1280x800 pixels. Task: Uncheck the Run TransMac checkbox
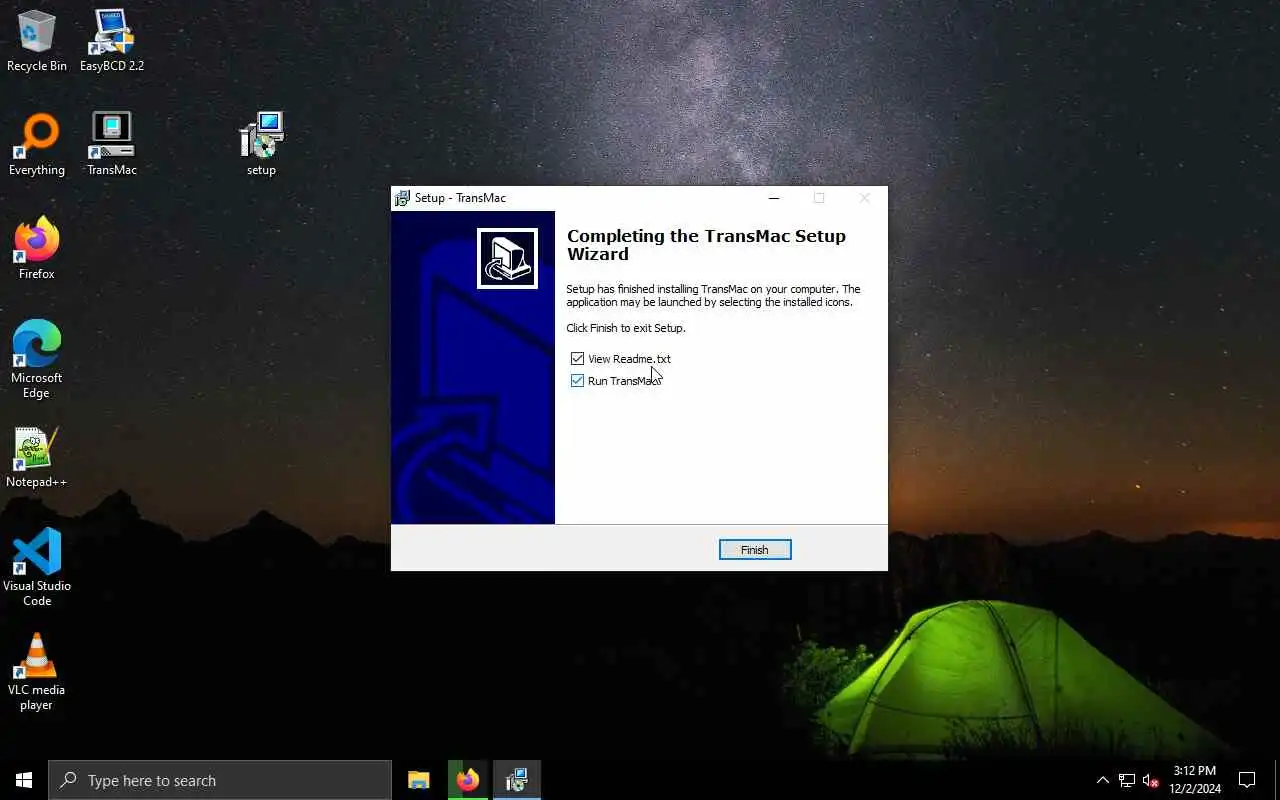(577, 380)
